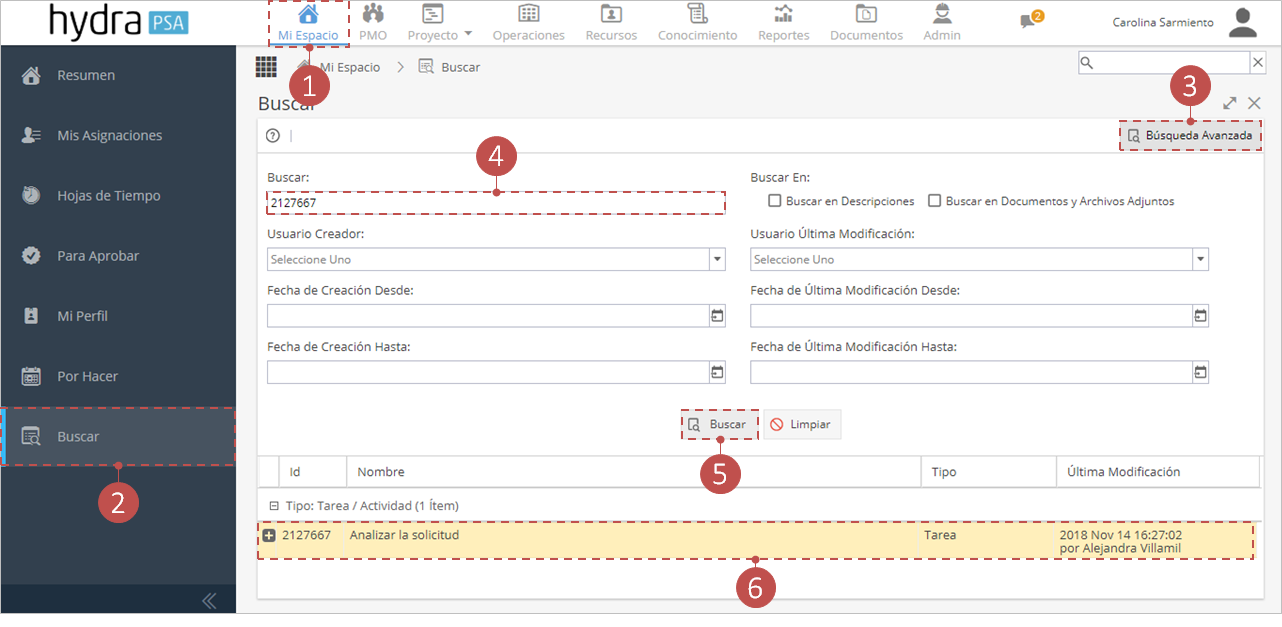
Task: Open the Operaciones module
Action: coord(528,22)
